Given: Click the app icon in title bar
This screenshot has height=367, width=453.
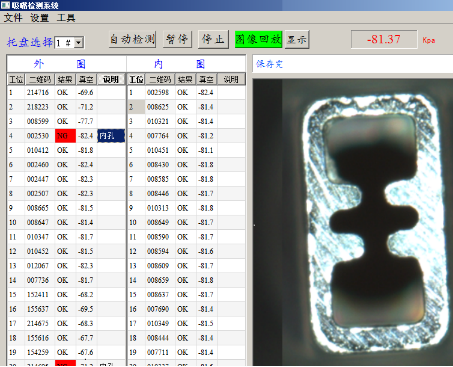Looking at the screenshot, I should (x=5, y=5).
